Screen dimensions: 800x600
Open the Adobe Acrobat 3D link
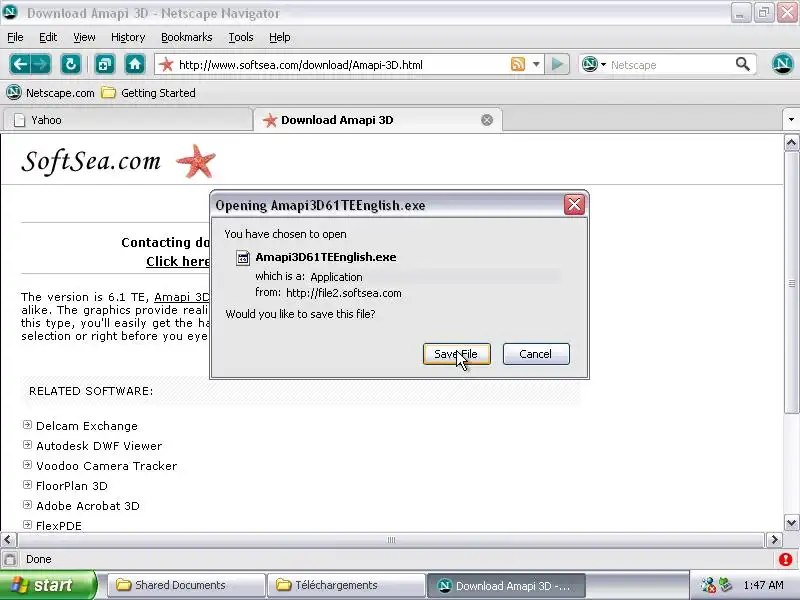88,506
